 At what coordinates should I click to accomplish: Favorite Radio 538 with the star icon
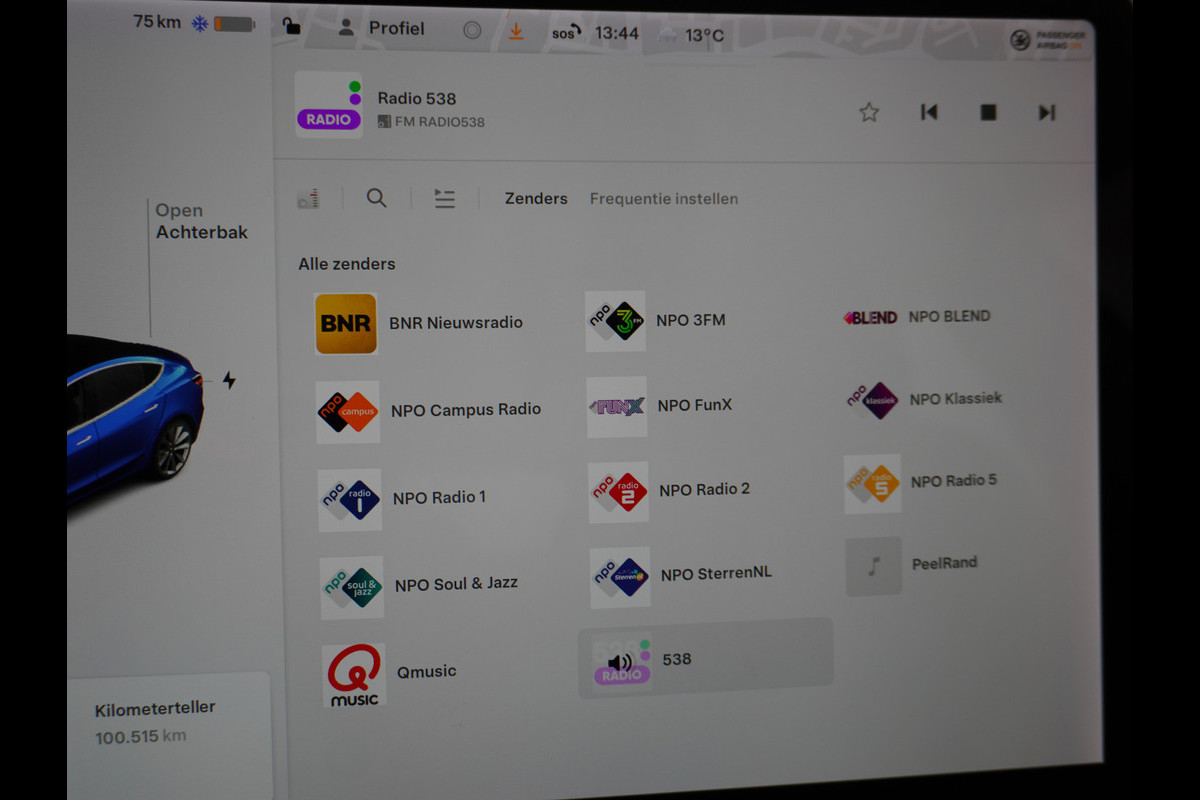tap(869, 112)
